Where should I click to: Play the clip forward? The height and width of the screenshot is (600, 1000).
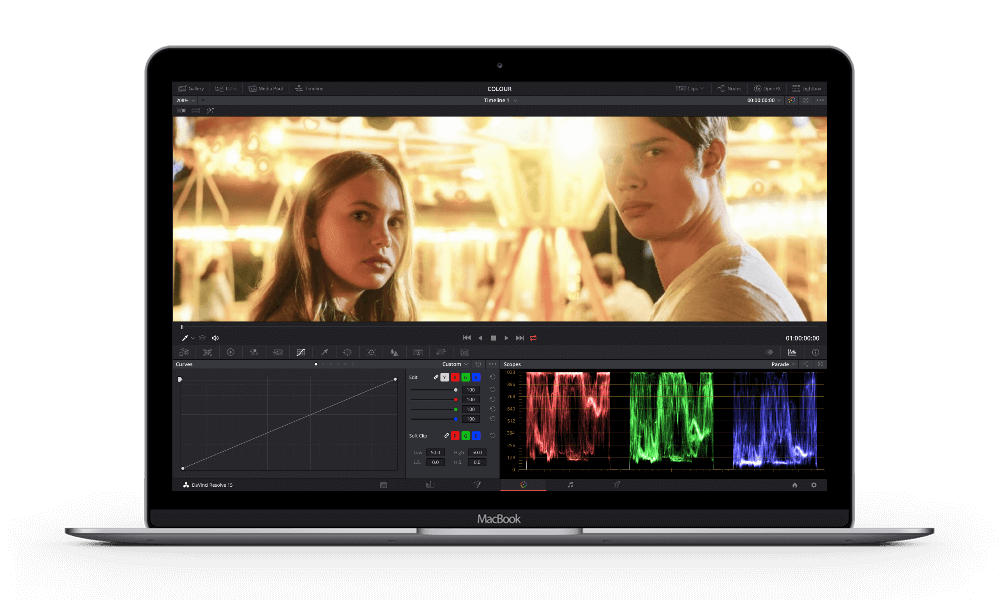point(507,338)
